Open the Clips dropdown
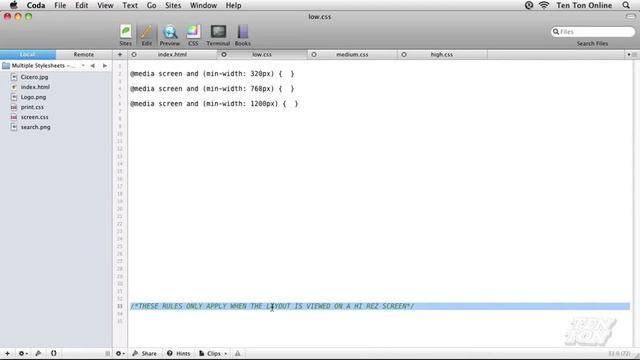 tap(213, 353)
